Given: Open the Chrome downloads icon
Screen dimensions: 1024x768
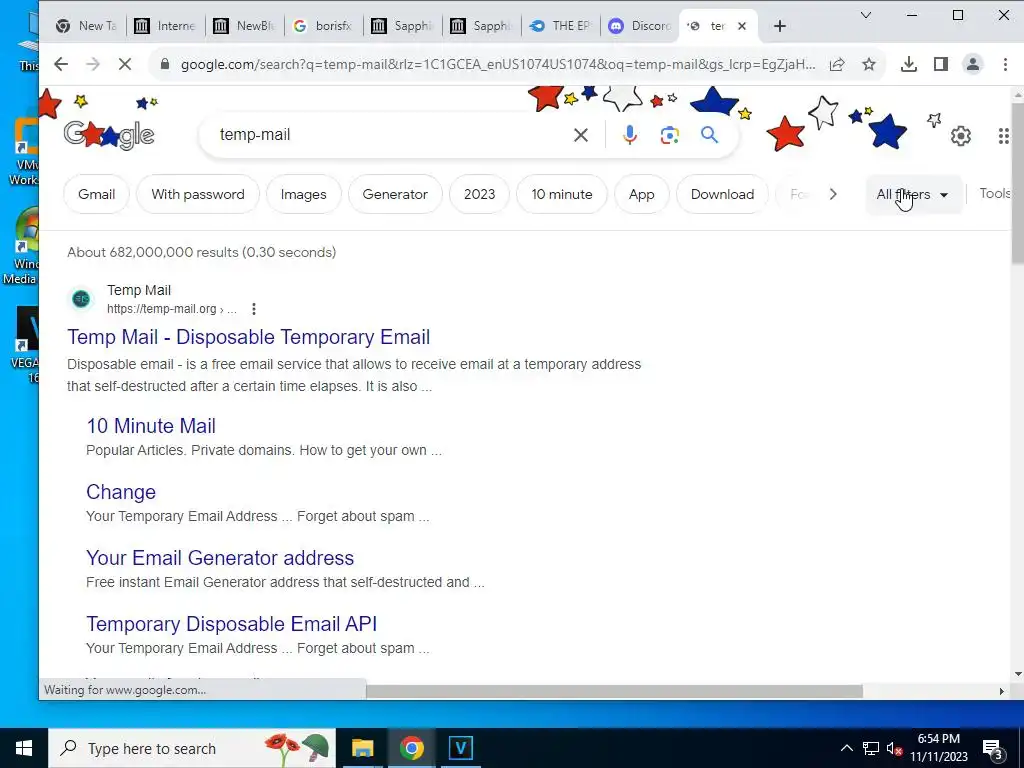Looking at the screenshot, I should pos(908,64).
